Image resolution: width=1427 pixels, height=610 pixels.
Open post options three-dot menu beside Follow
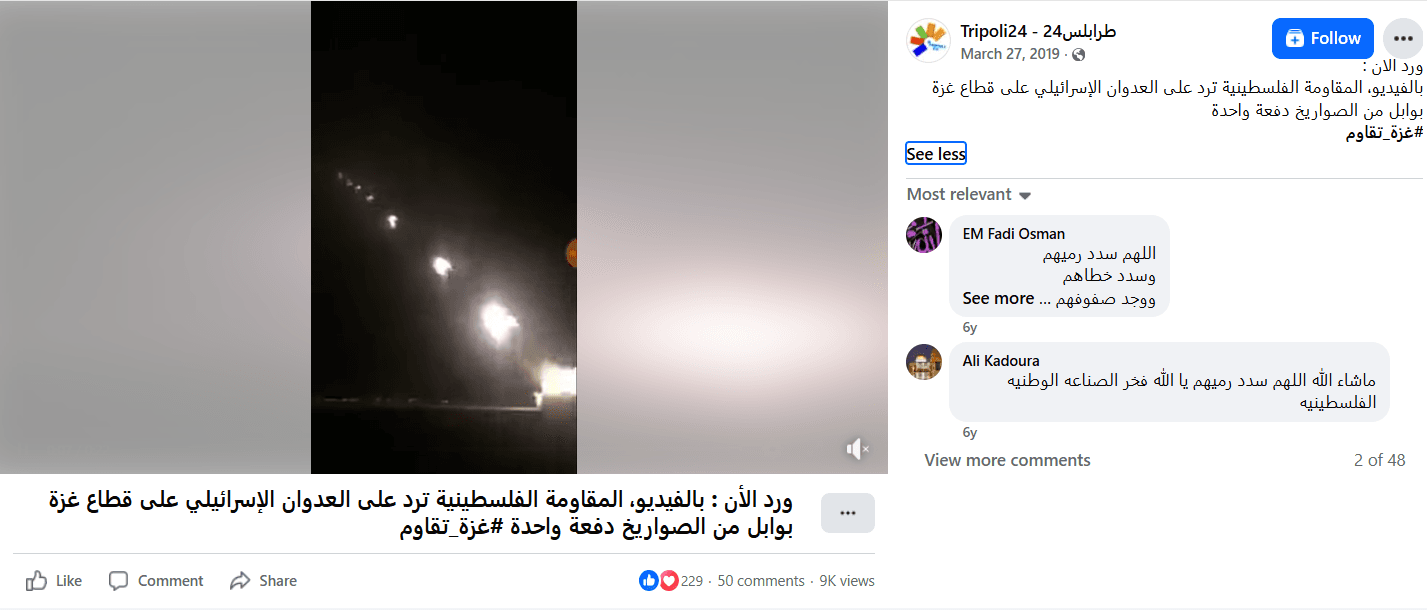1402,39
